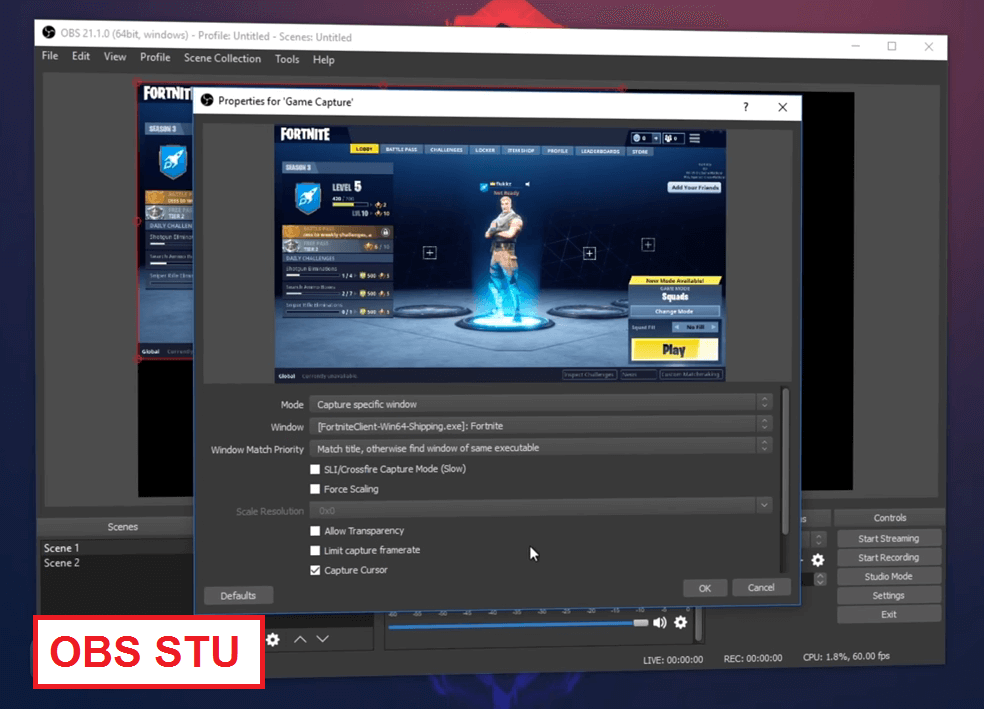
Task: Open OBS Settings from Controls
Action: [x=889, y=595]
